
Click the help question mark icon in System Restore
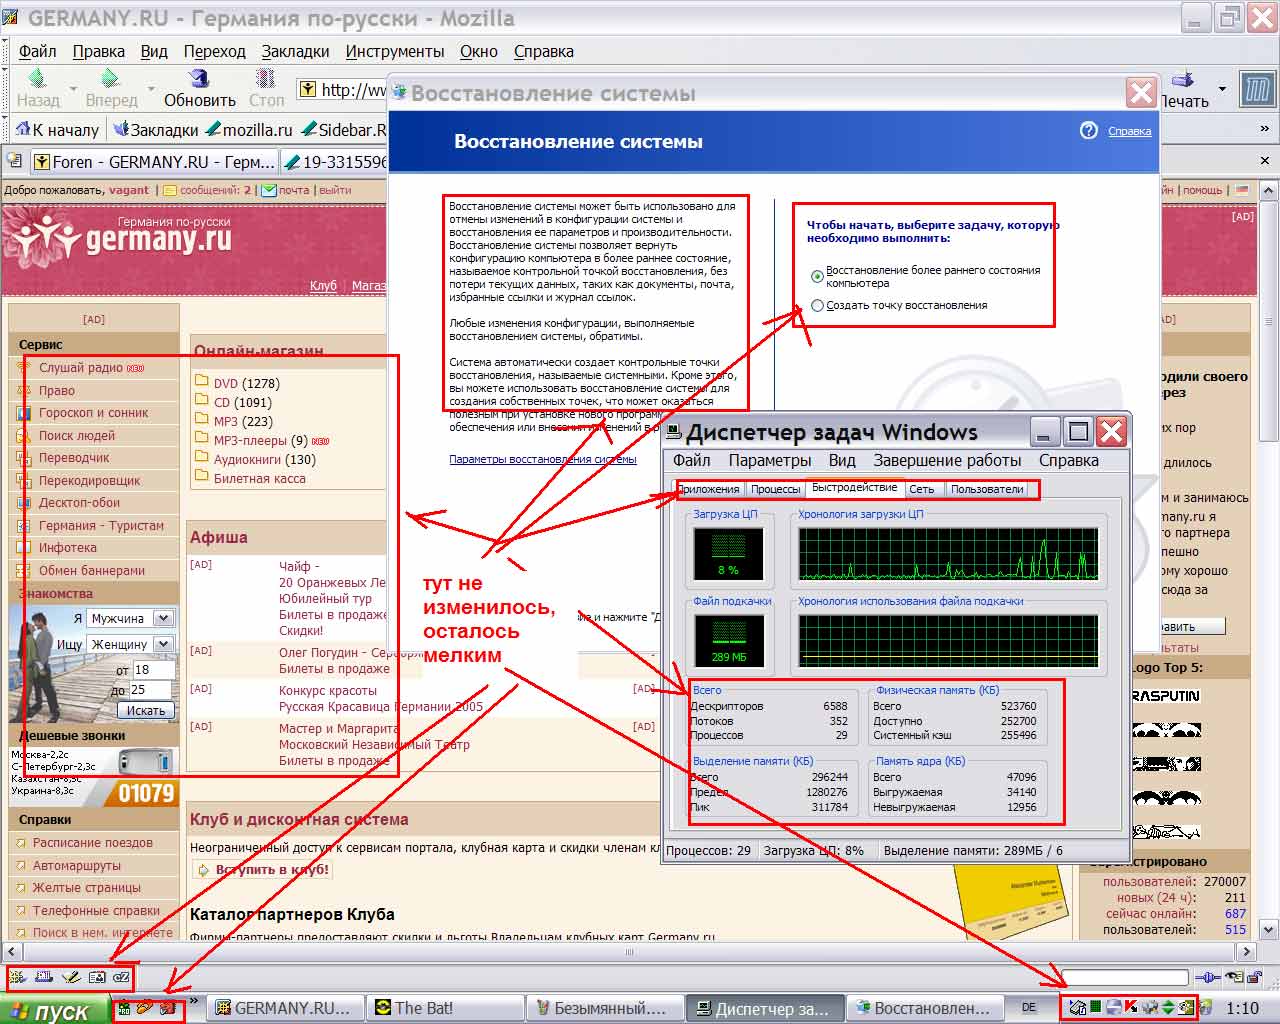[x=1089, y=131]
